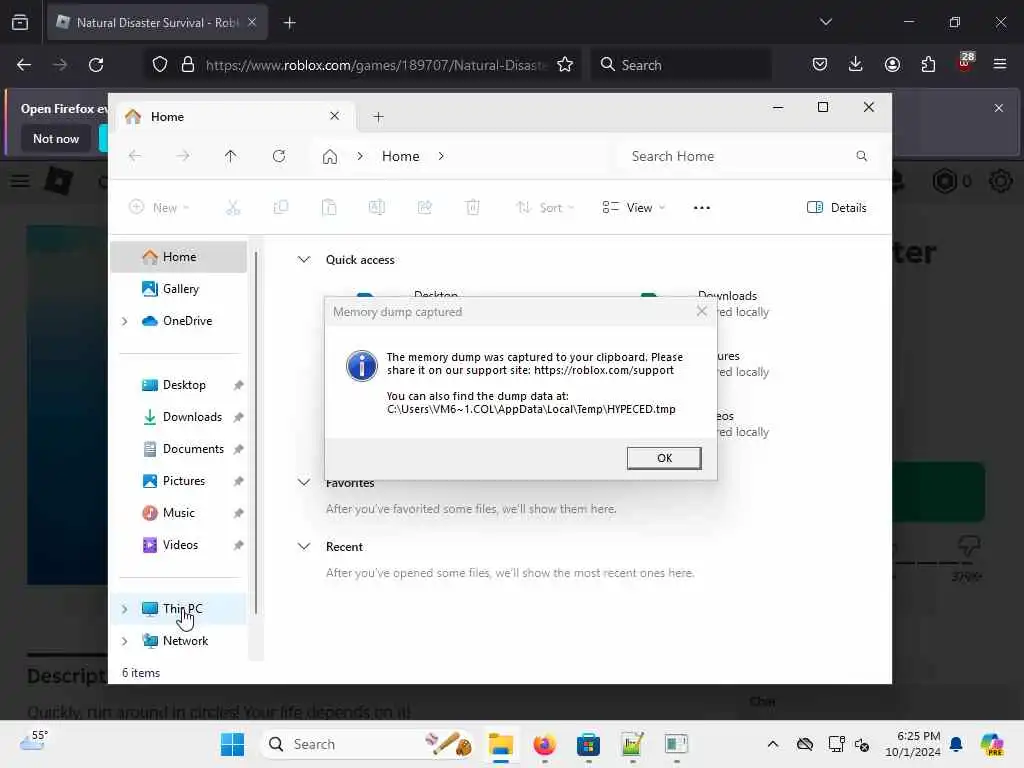Select Network in the sidebar
1024x768 pixels.
185,641
